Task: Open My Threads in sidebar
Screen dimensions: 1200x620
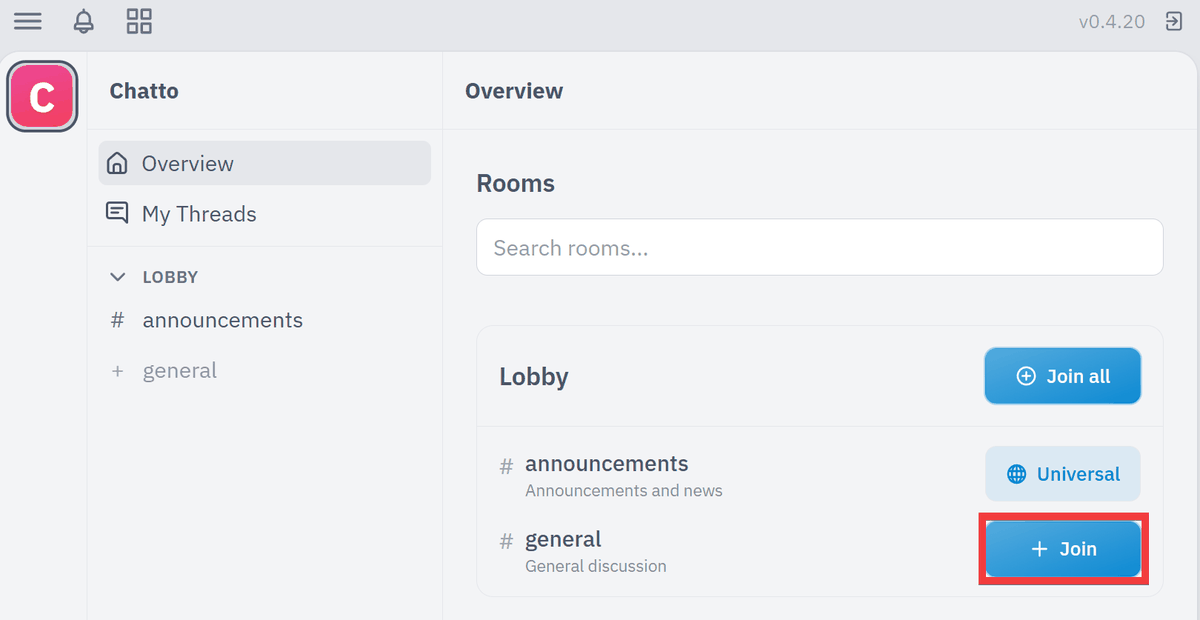Action: click(264, 213)
